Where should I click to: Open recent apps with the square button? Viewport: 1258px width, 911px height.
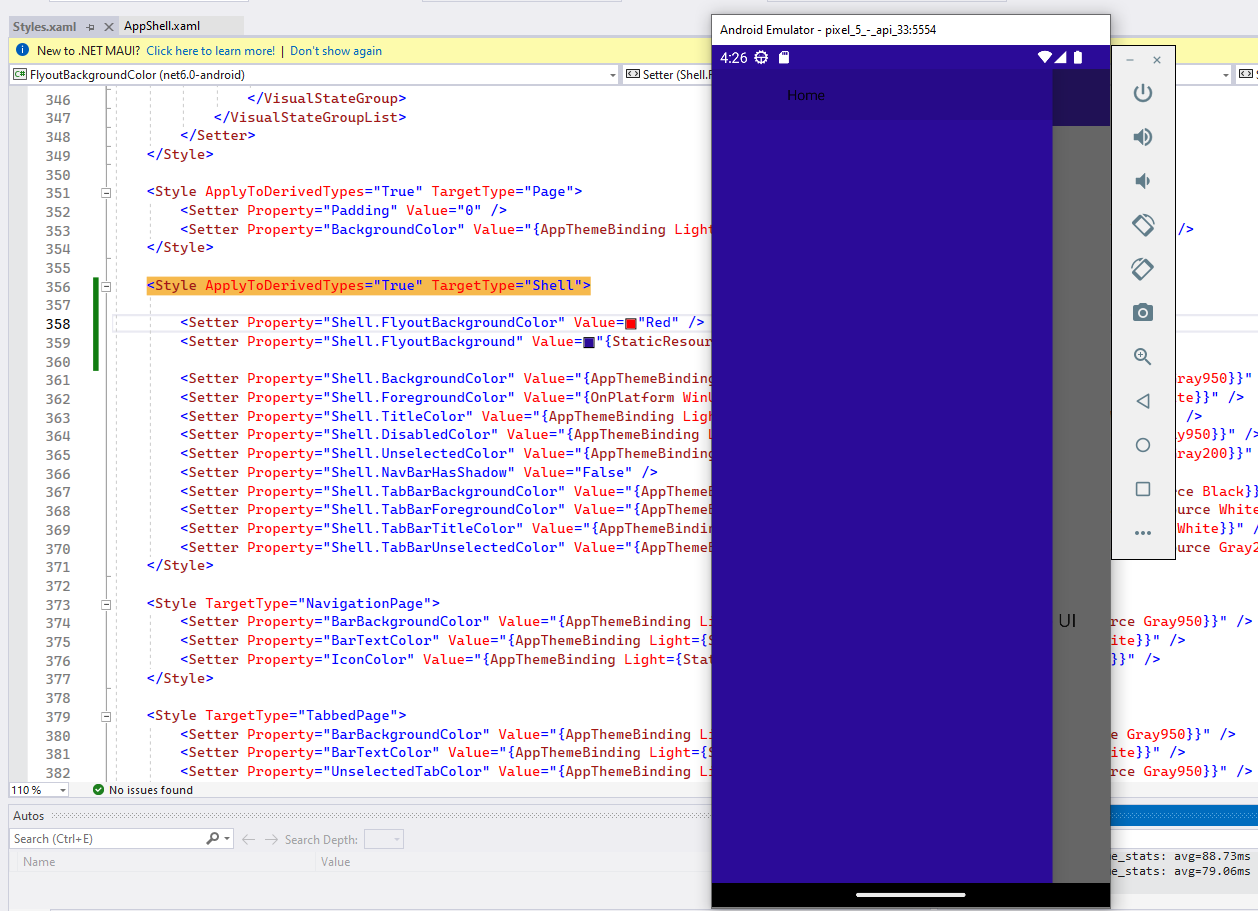pyautogui.click(x=1143, y=488)
